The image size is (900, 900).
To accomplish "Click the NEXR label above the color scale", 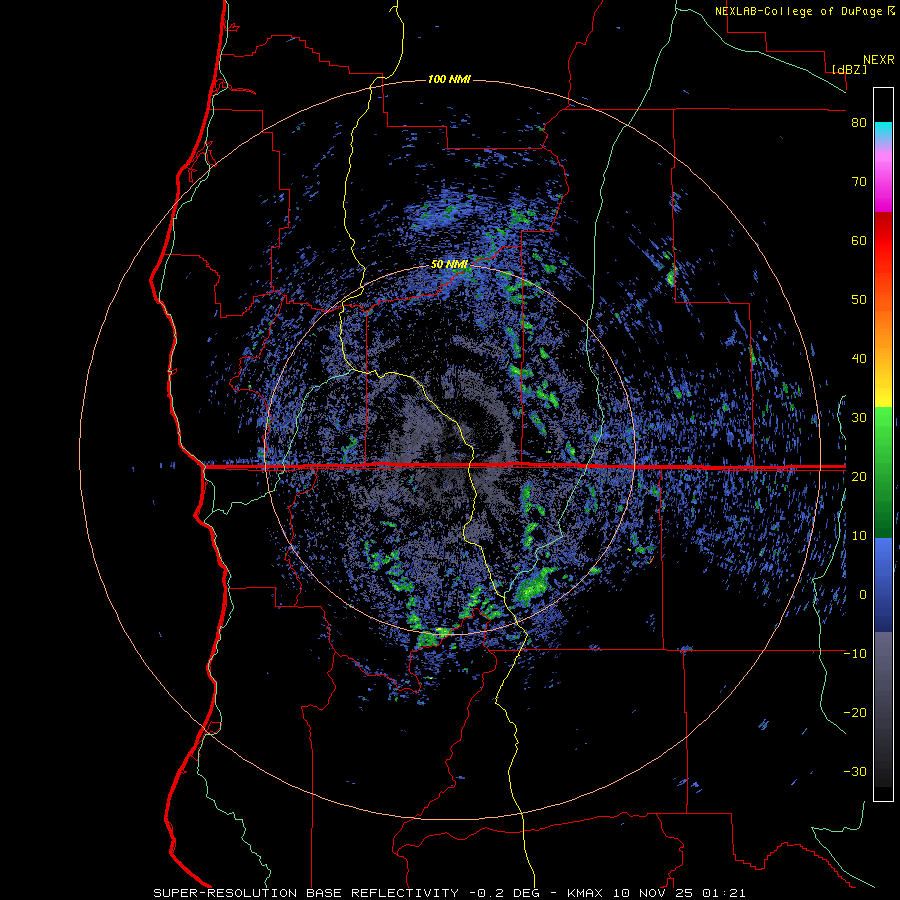I will (x=879, y=60).
